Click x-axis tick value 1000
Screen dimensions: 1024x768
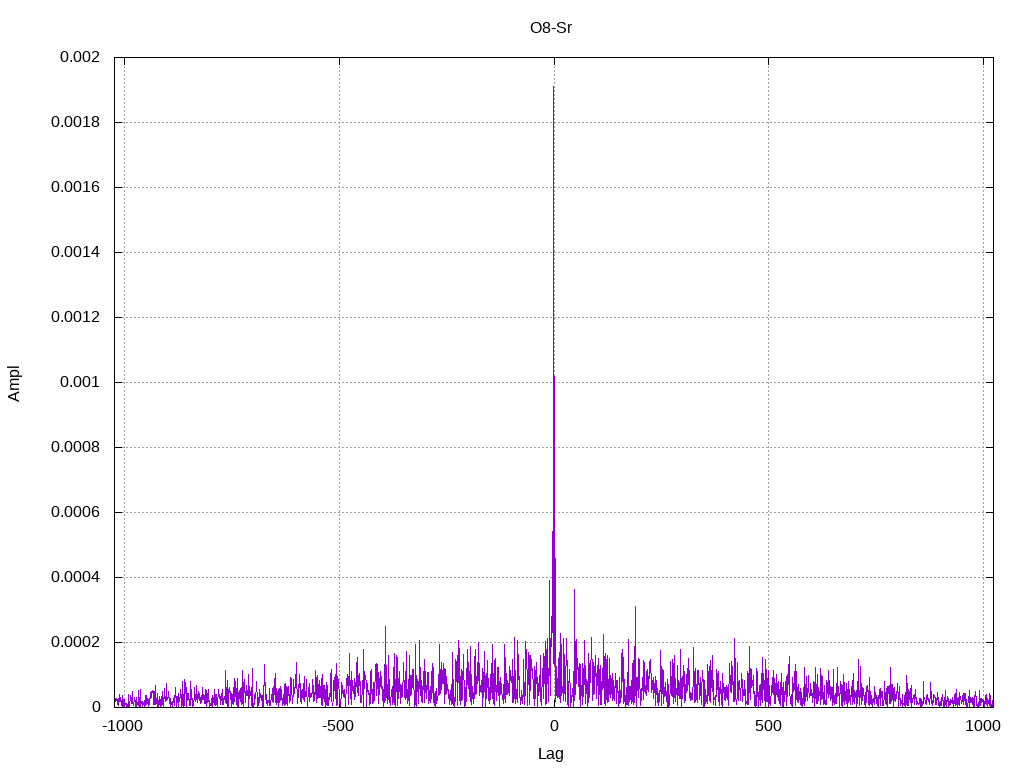click(x=983, y=726)
